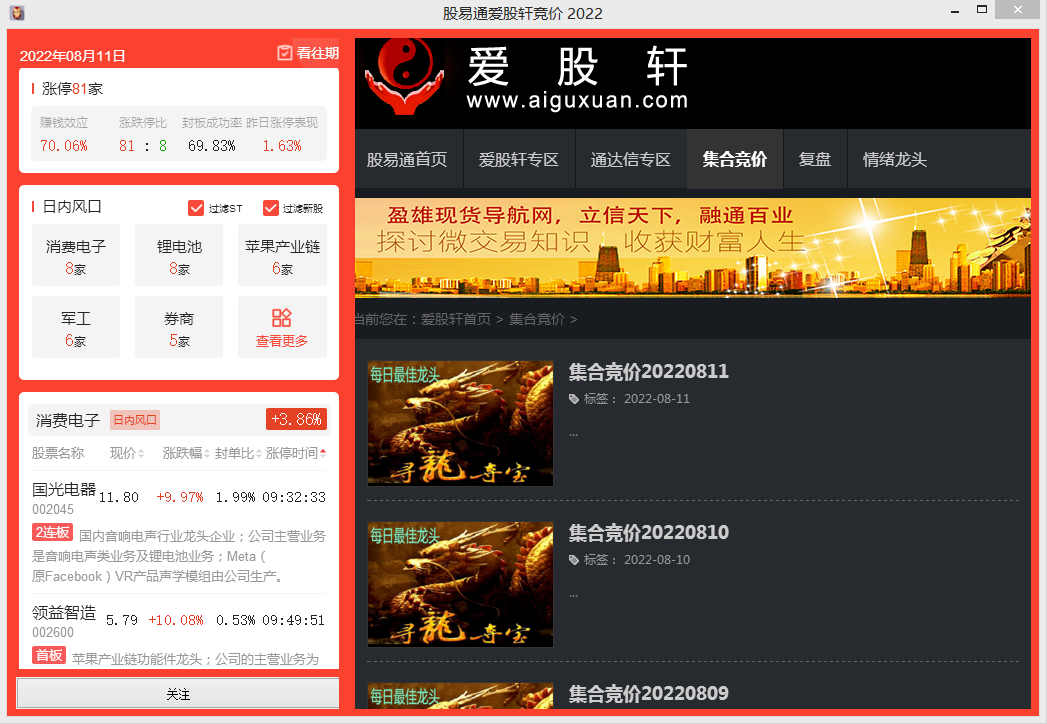Viewport: 1047px width, 724px height.
Task: Click the 盈雄现货导航网 banner ad
Action: pos(692,246)
